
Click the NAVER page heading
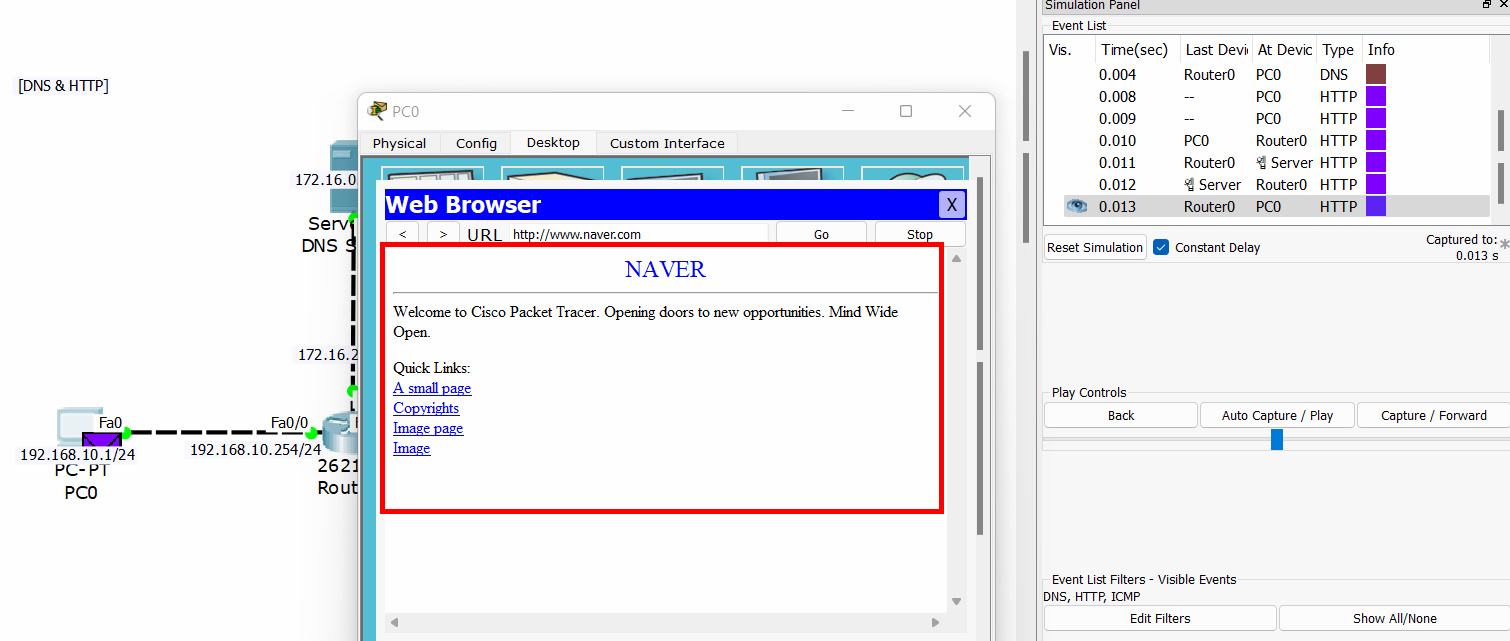[x=665, y=269]
